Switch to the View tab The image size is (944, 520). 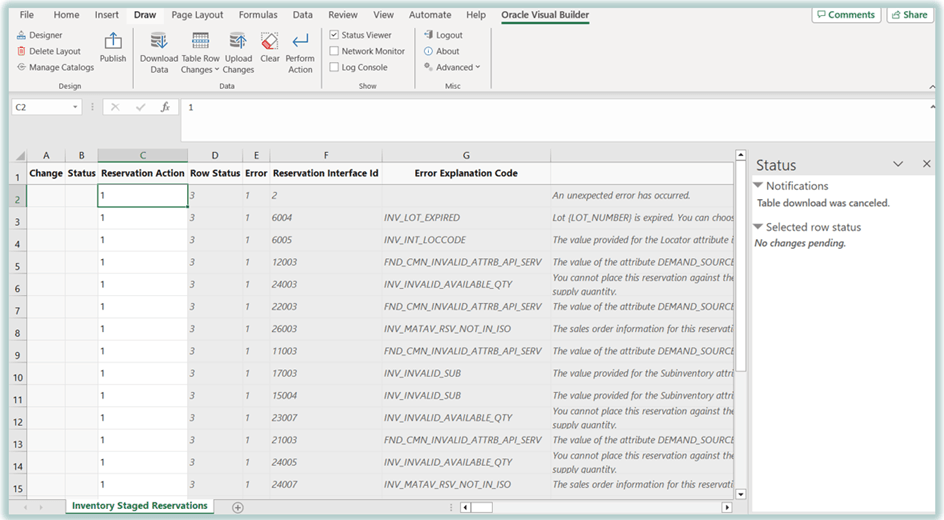click(x=383, y=14)
